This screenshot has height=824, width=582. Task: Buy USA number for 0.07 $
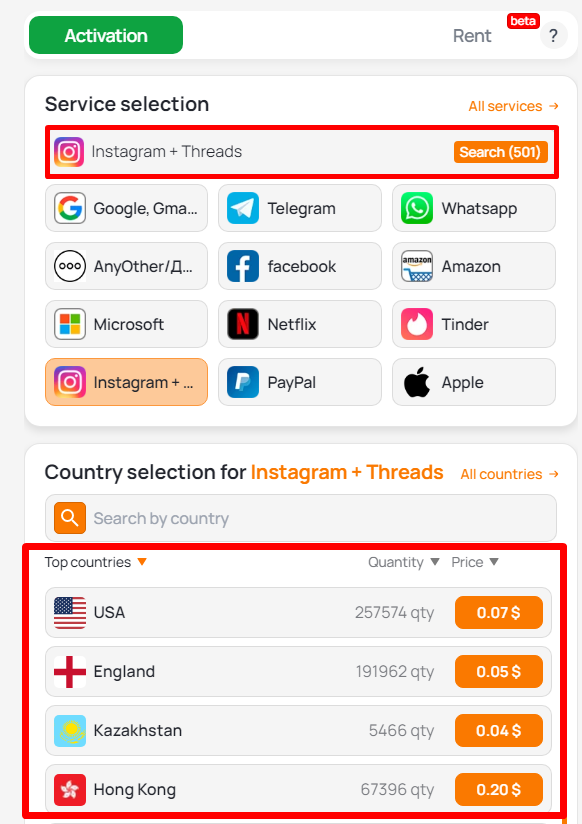point(498,613)
